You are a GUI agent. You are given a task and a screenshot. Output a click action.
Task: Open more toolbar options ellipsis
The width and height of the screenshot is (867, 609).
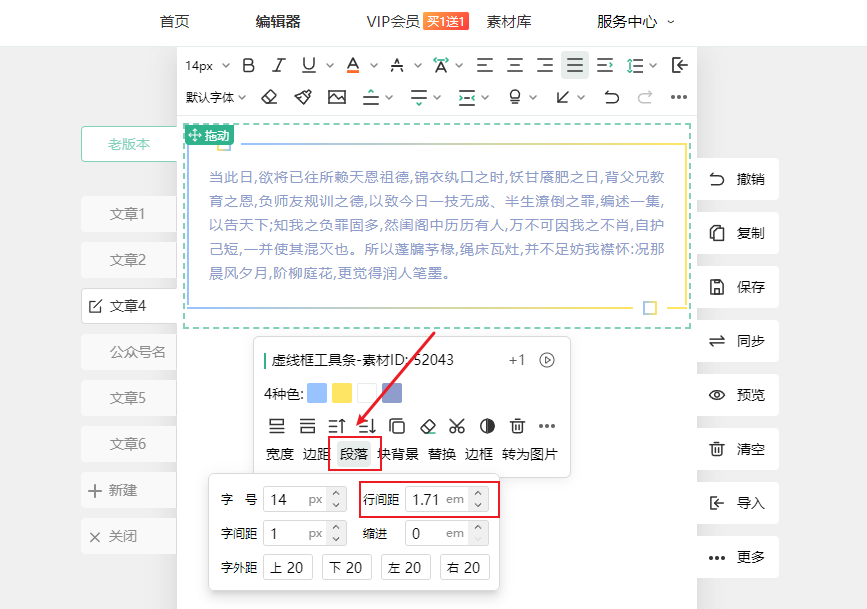pyautogui.click(x=678, y=97)
